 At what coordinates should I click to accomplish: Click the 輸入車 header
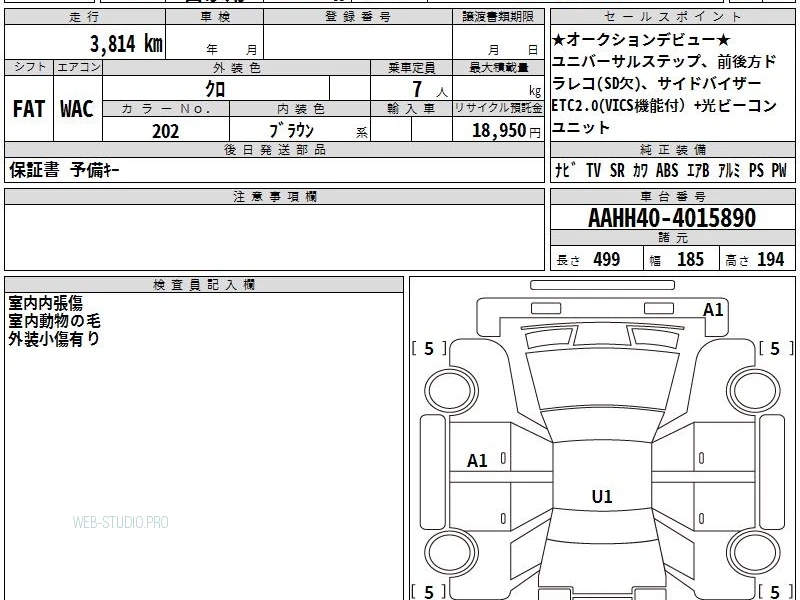(411, 108)
